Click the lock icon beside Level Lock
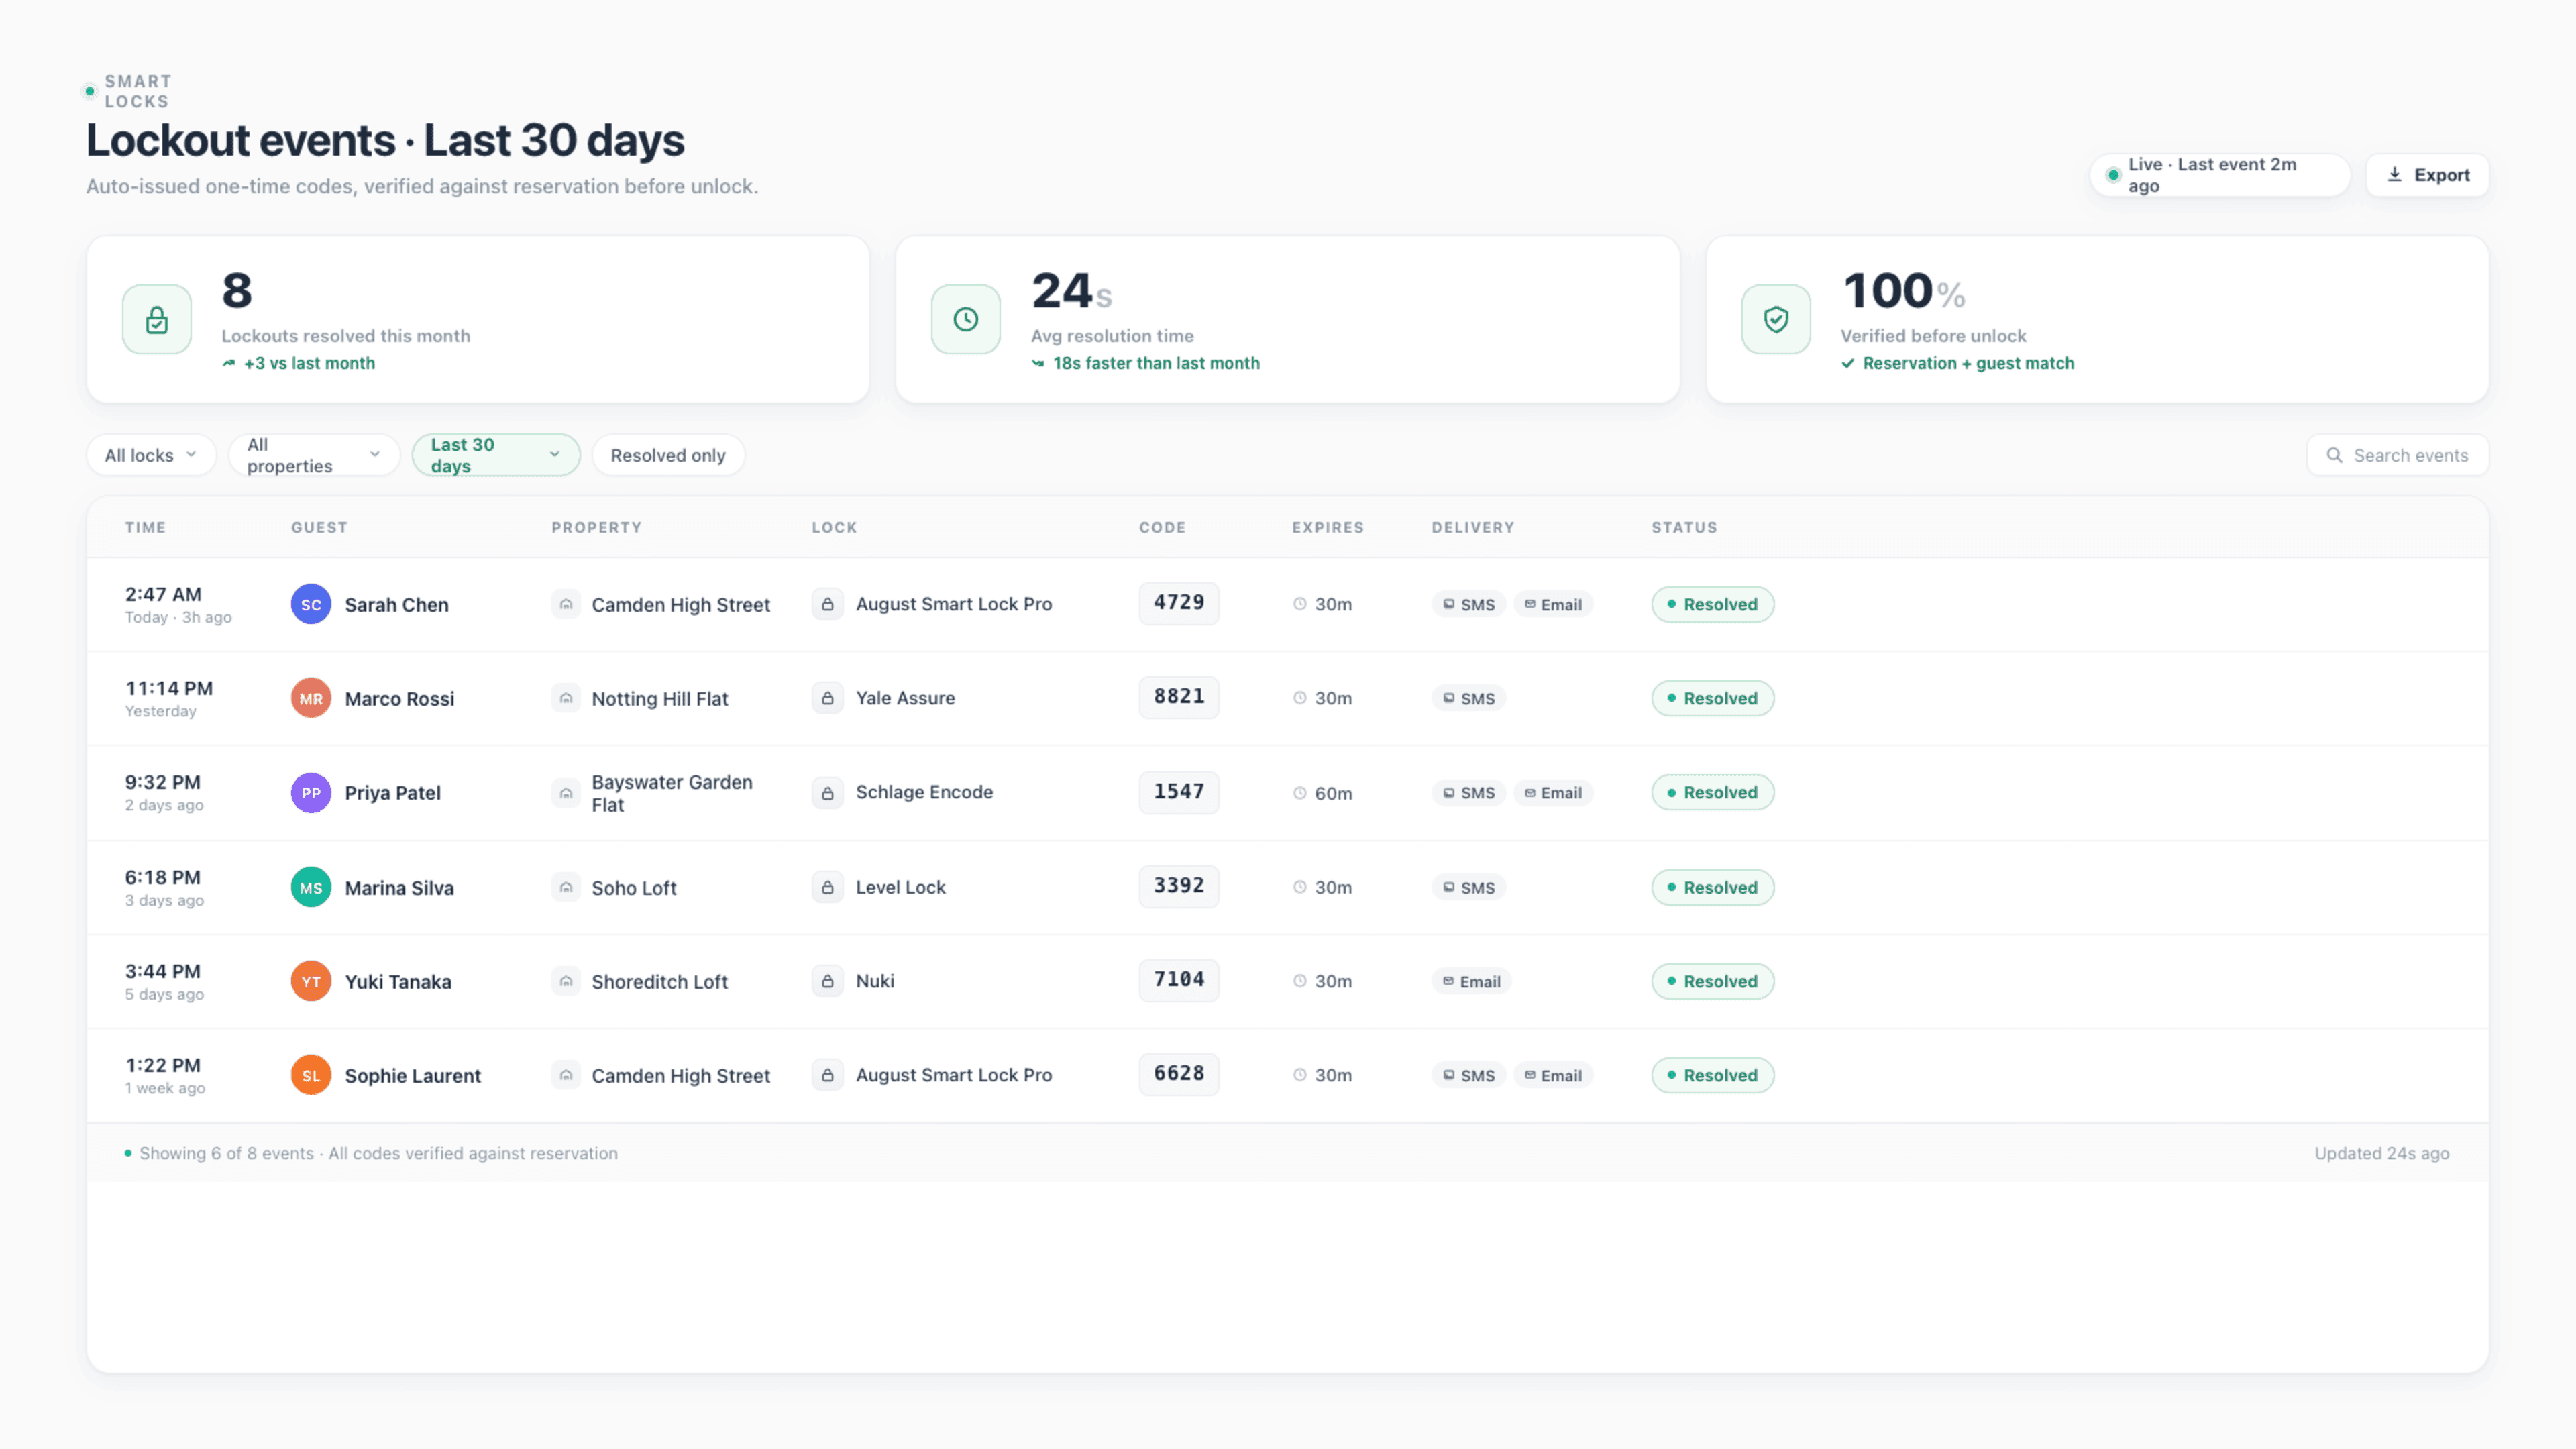Screen dimensions: 2576x1449 828,887
